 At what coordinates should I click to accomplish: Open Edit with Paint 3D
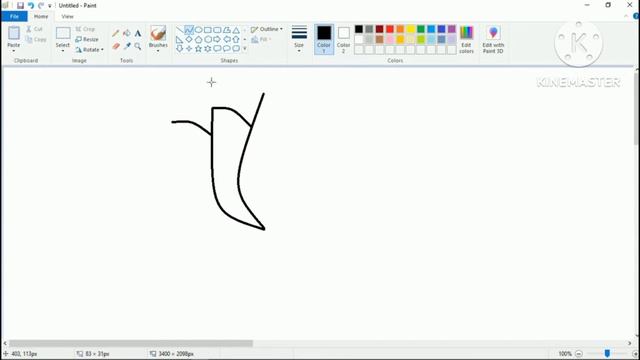click(493, 39)
